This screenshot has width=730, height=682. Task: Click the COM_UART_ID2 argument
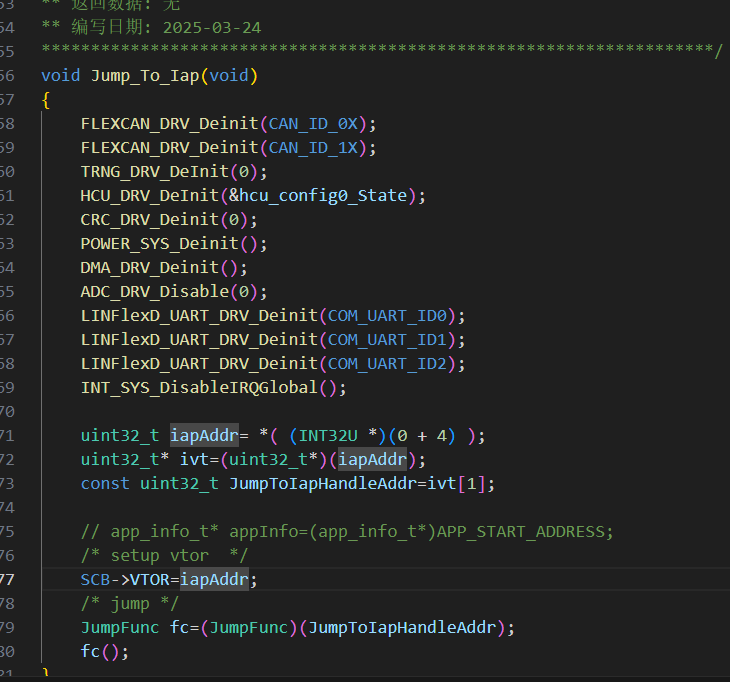[388, 363]
